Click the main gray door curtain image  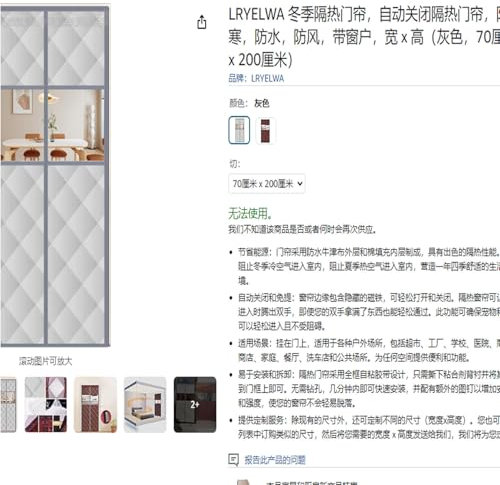coord(55,176)
